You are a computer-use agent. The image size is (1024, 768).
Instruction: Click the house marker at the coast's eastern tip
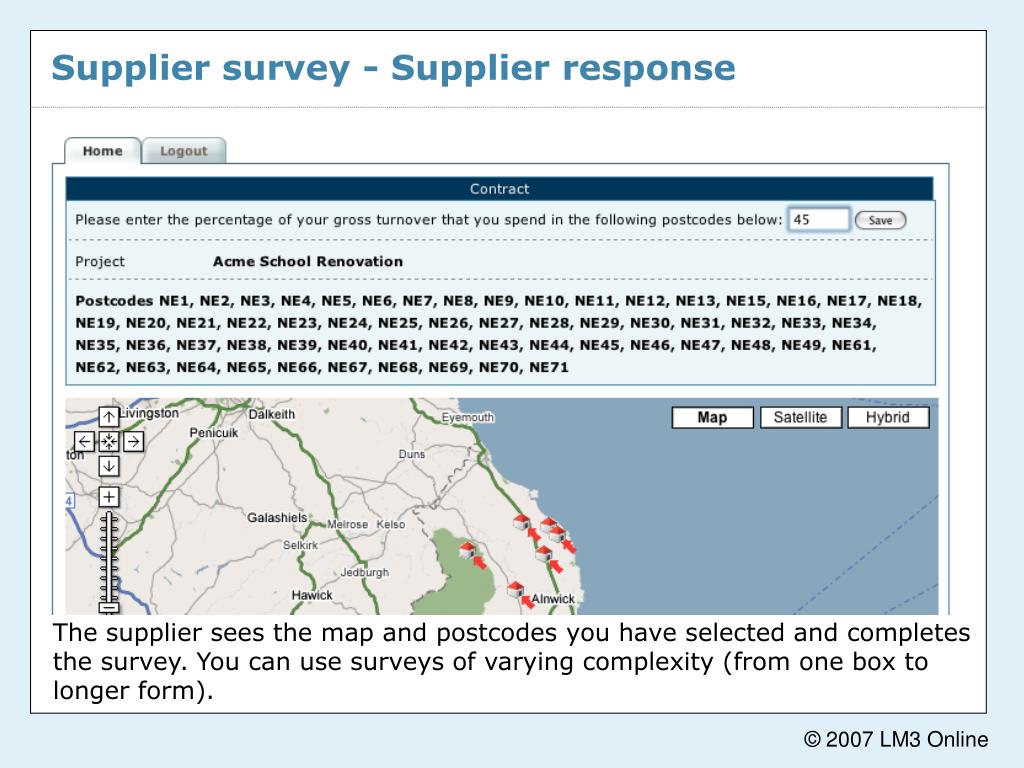(558, 534)
